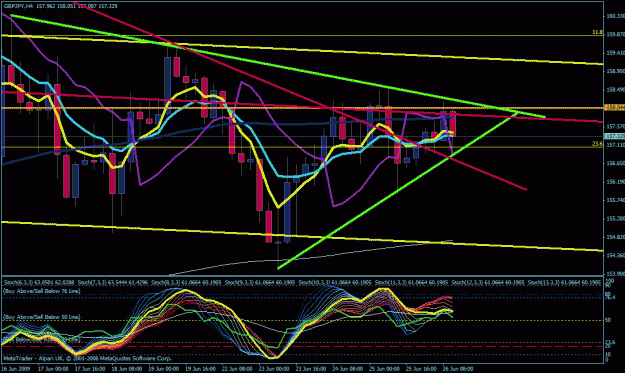Click the Buy Above/Sell Below 50 Line text
The image size is (625, 373).
point(41,317)
